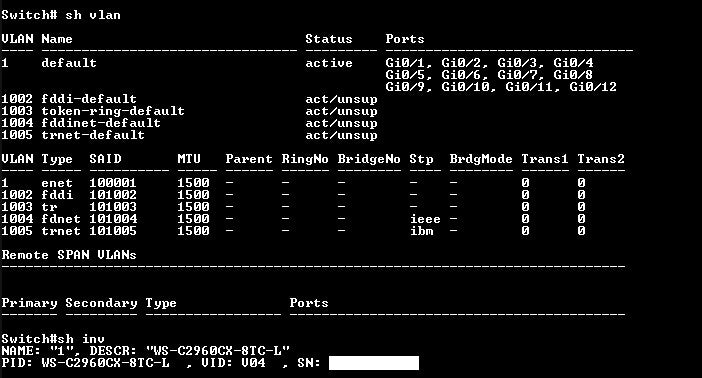The image size is (702, 378).
Task: Click the 'Secondary' column header
Action: [x=101, y=303]
